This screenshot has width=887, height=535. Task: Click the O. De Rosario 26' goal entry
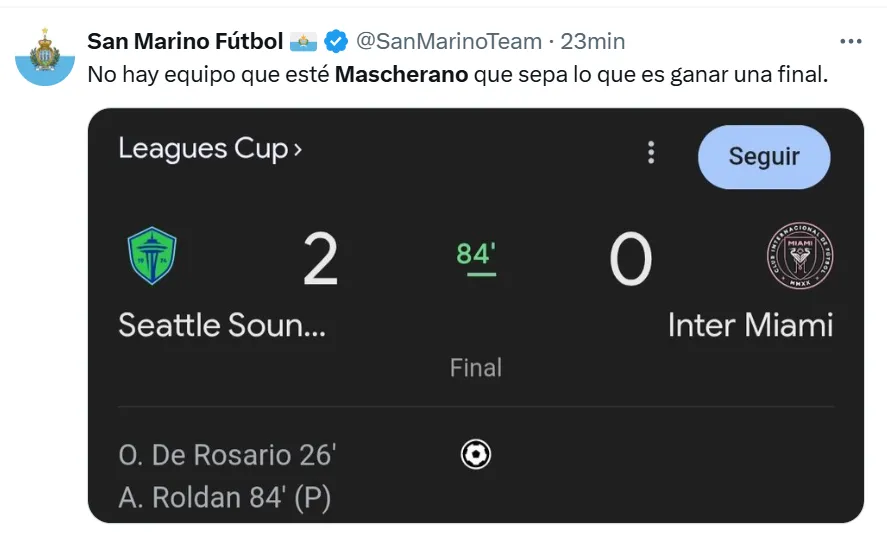(227, 456)
